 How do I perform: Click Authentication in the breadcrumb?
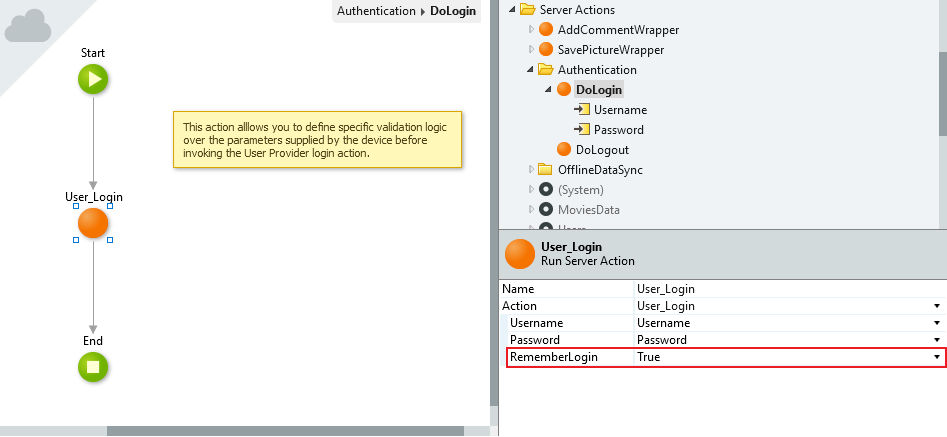tap(375, 11)
